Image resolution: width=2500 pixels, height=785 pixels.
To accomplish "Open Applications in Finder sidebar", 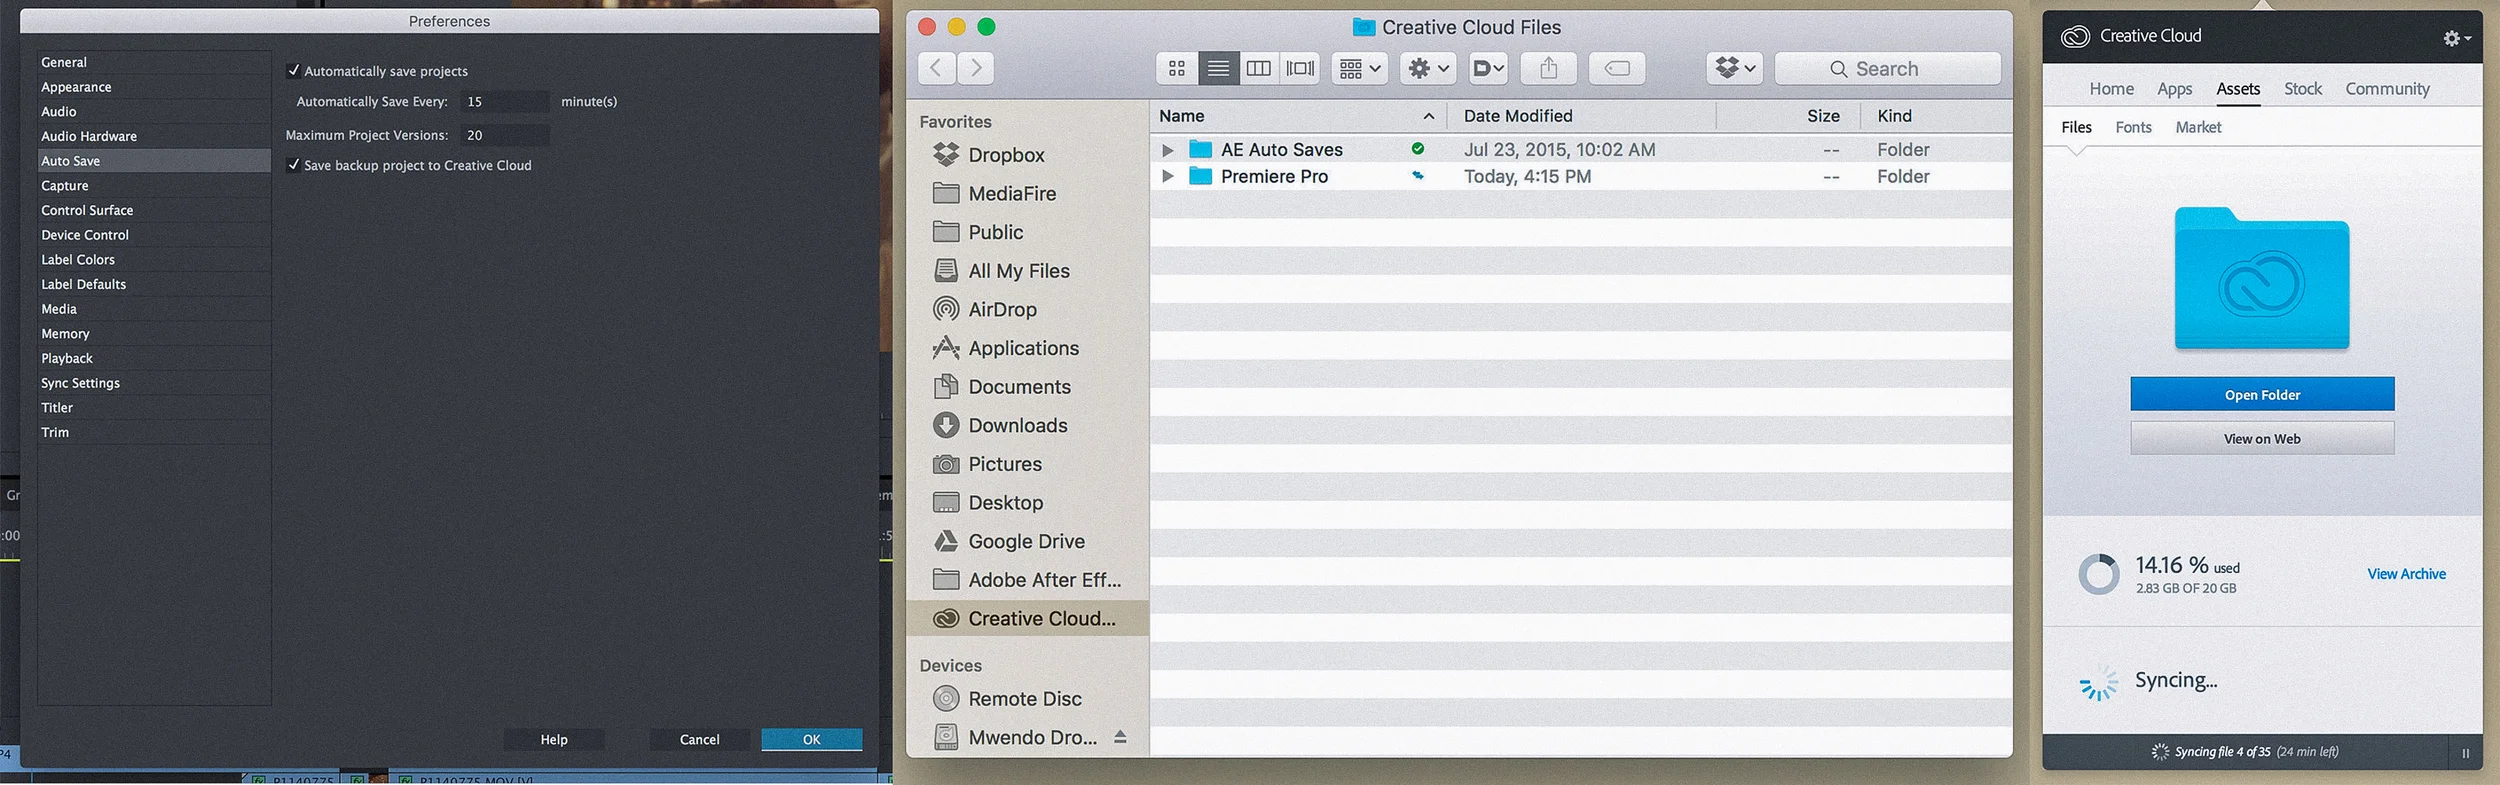I will [1027, 348].
